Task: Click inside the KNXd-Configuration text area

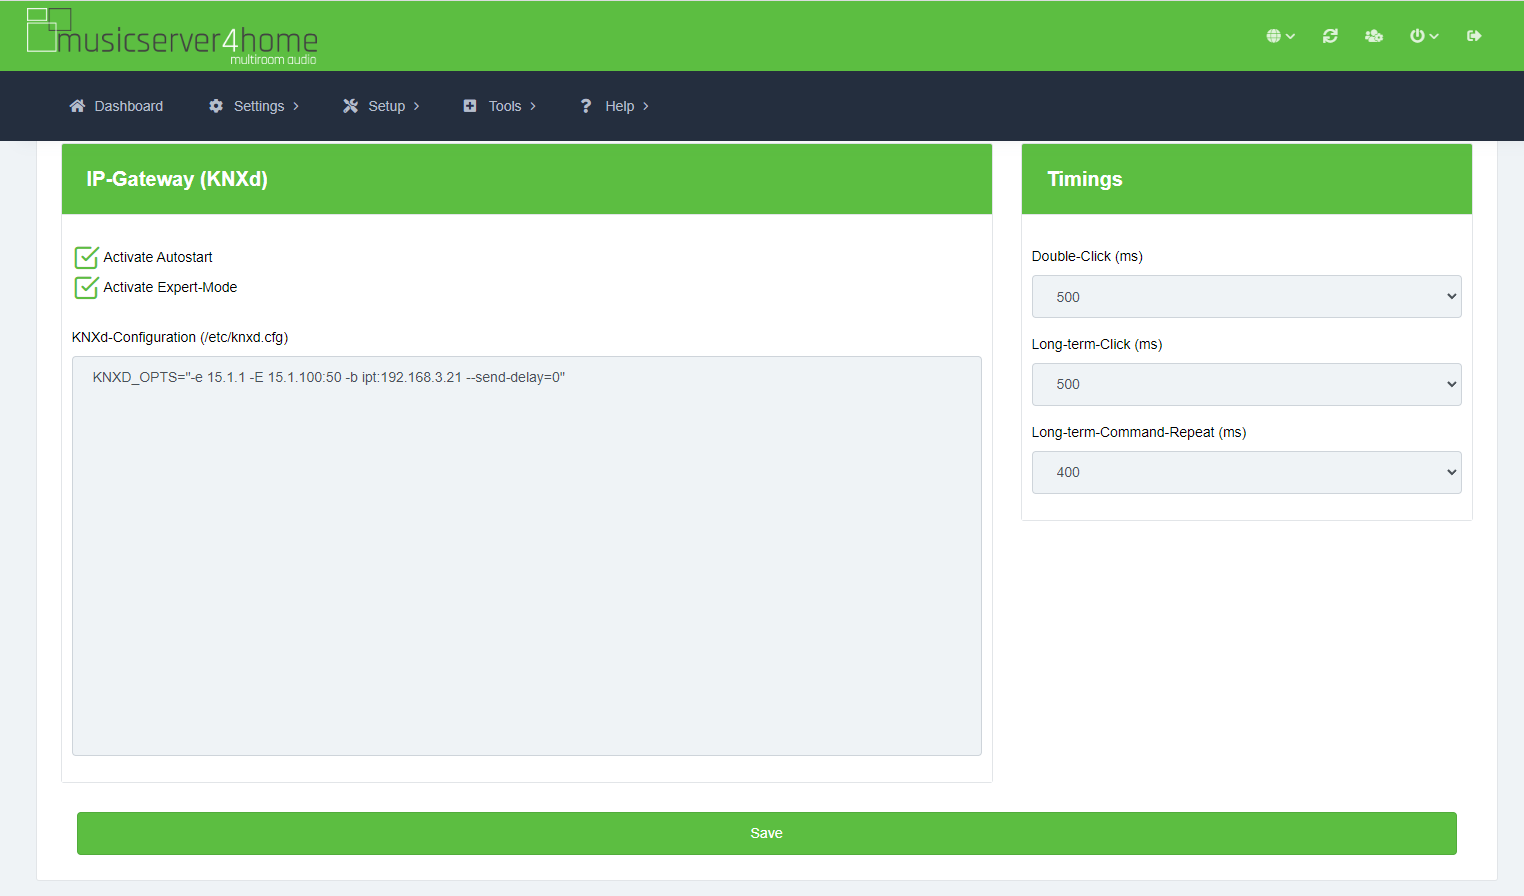Action: (527, 556)
